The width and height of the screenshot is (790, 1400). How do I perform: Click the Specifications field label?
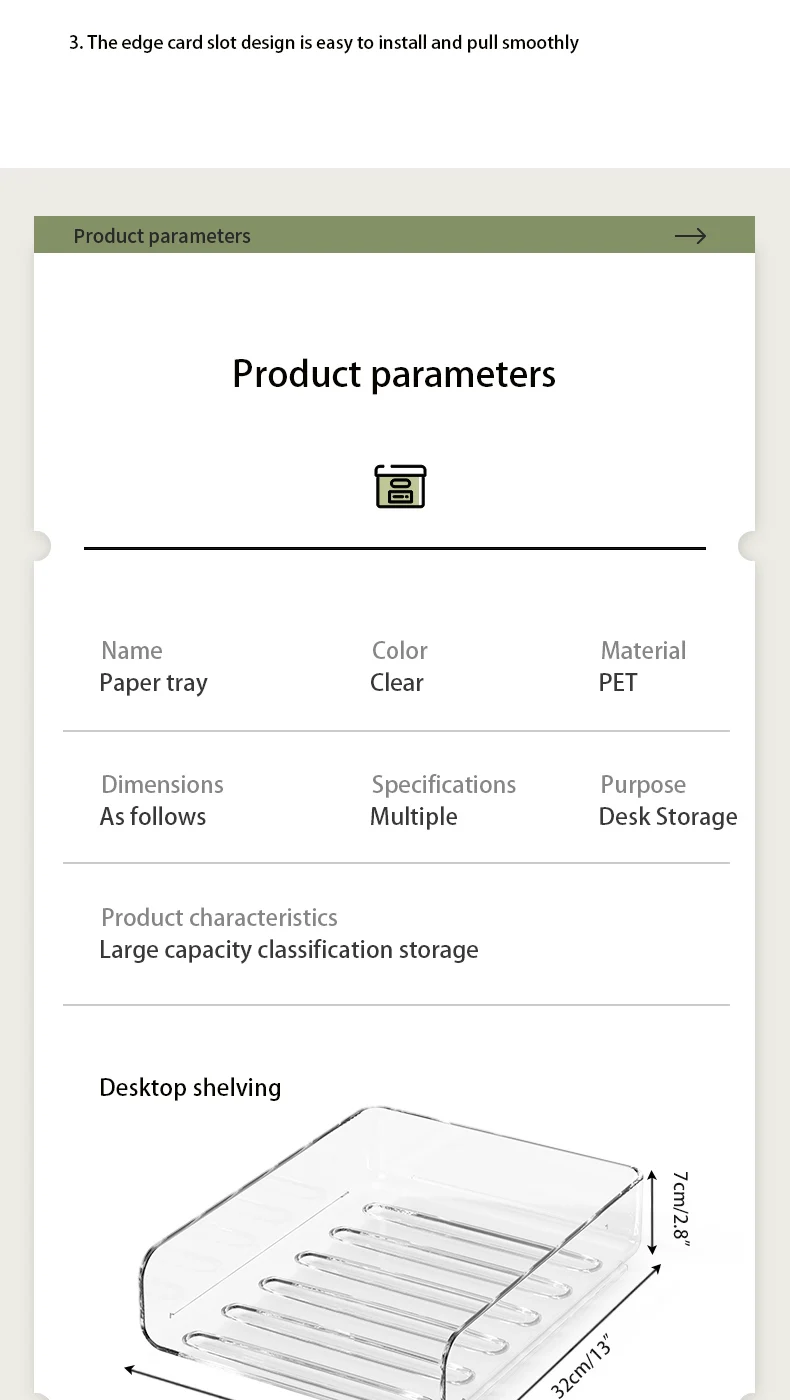pos(444,785)
